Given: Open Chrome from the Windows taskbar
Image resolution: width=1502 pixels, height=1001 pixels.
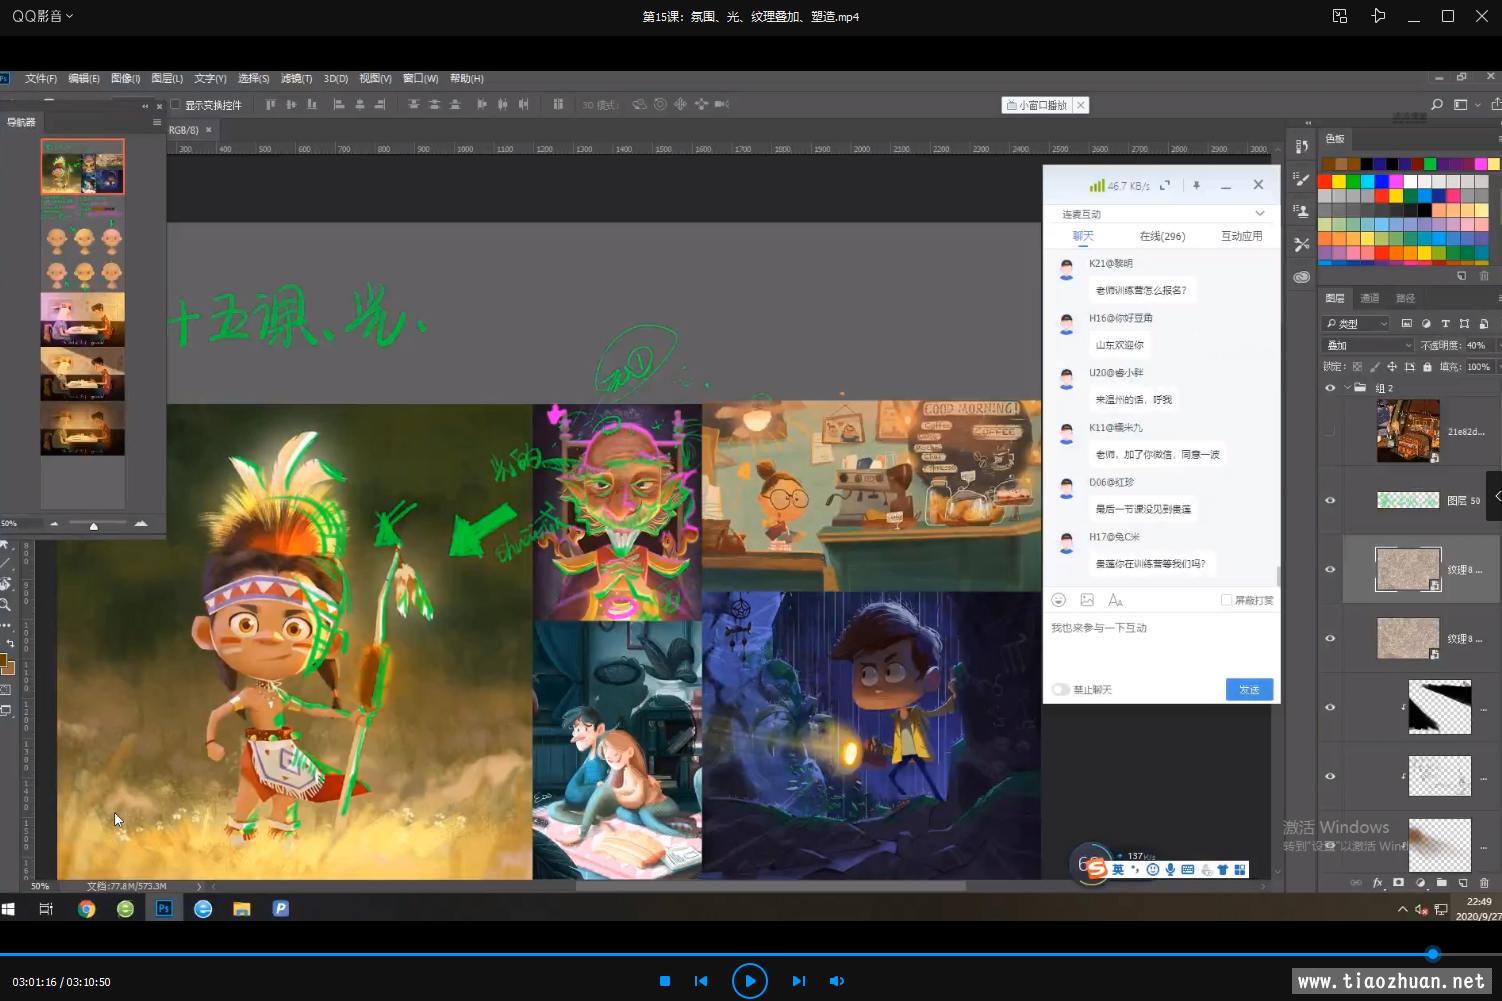Looking at the screenshot, I should click(x=87, y=909).
